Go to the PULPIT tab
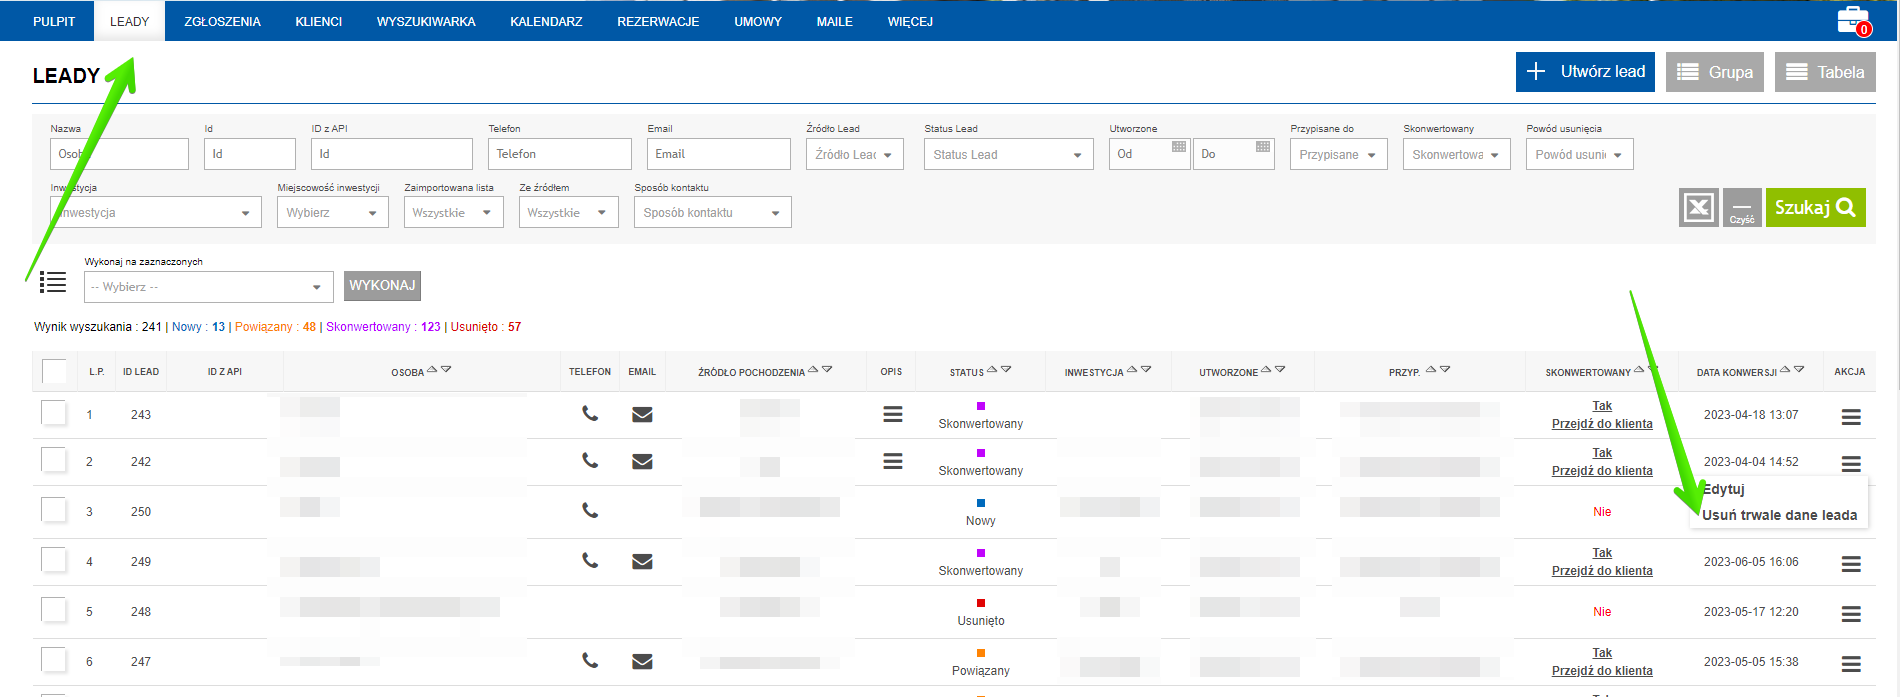1900x697 pixels. [x=54, y=21]
